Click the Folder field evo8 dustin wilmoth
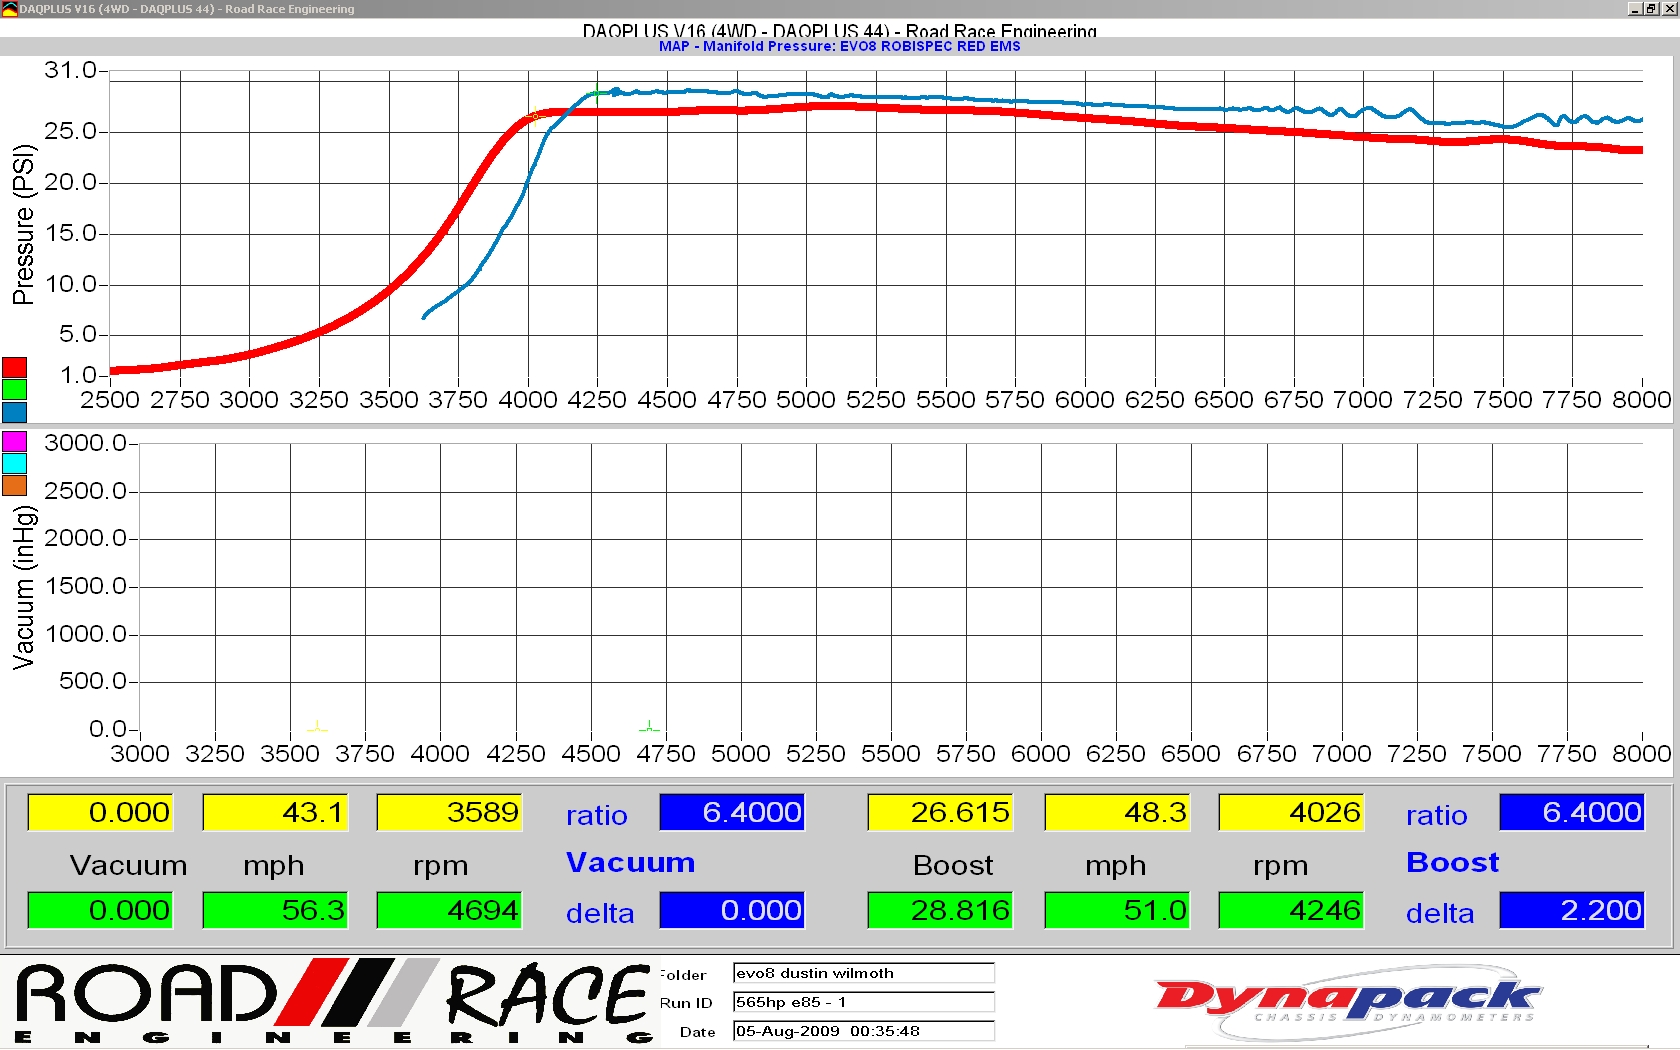This screenshot has width=1680, height=1050. click(x=864, y=973)
